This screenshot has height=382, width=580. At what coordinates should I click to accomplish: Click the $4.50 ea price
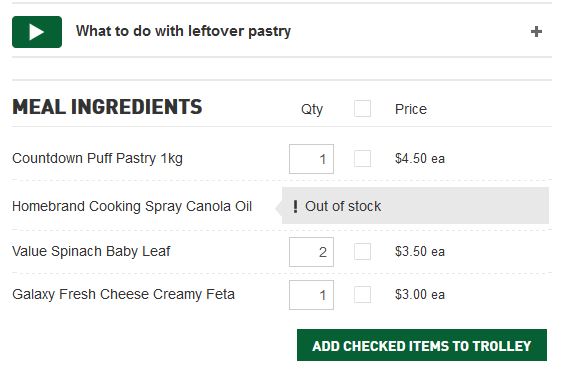420,159
